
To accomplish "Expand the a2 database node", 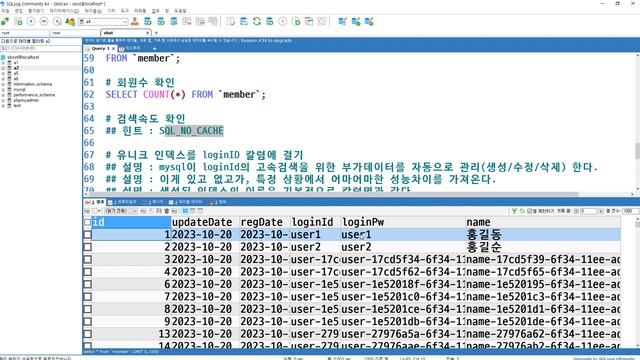I will pyautogui.click(x=3, y=68).
